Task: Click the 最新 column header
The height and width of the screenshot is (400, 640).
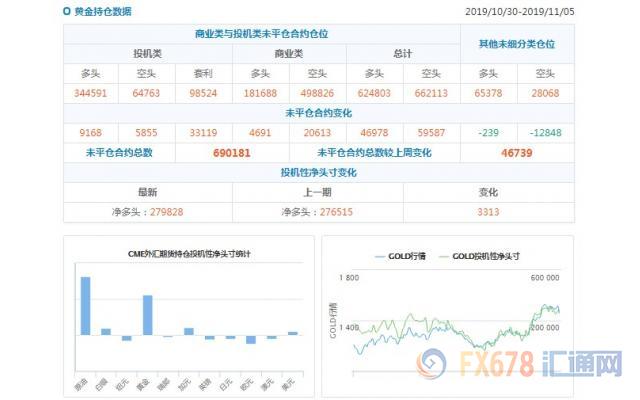Action: pyautogui.click(x=147, y=192)
